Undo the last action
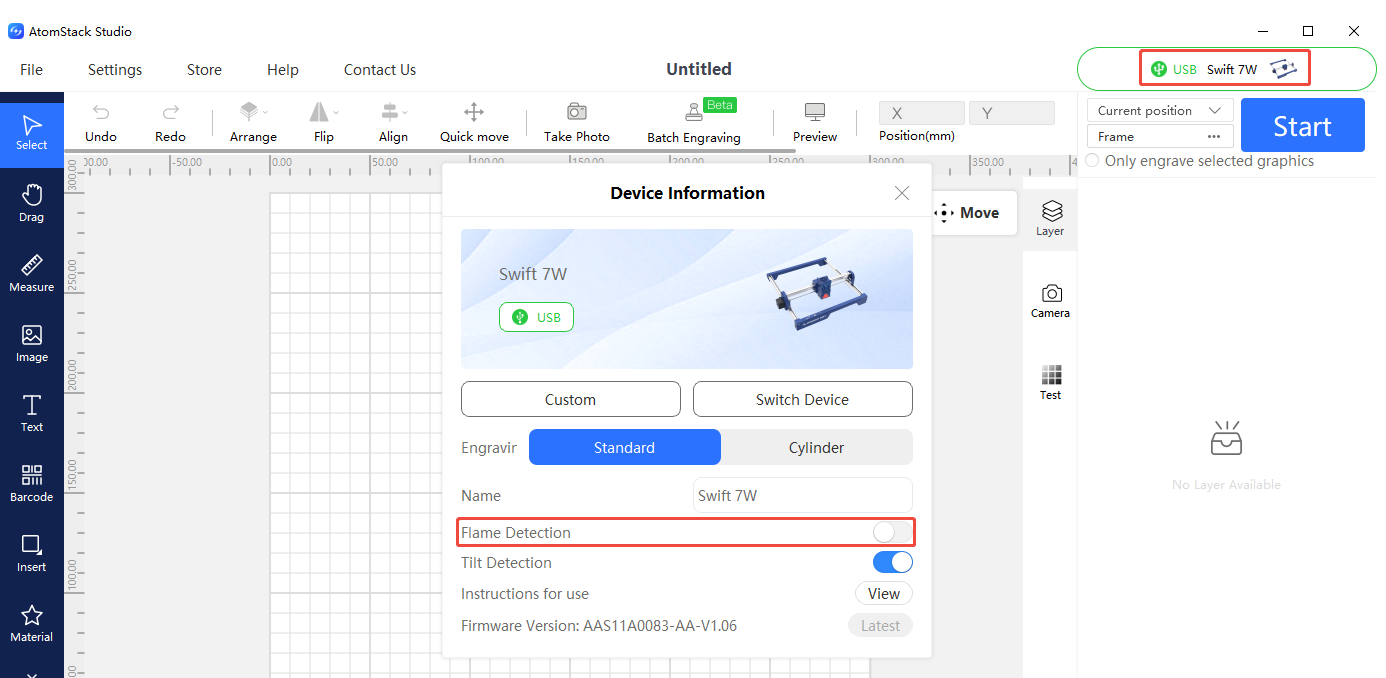This screenshot has height=678, width=1386. (101, 122)
